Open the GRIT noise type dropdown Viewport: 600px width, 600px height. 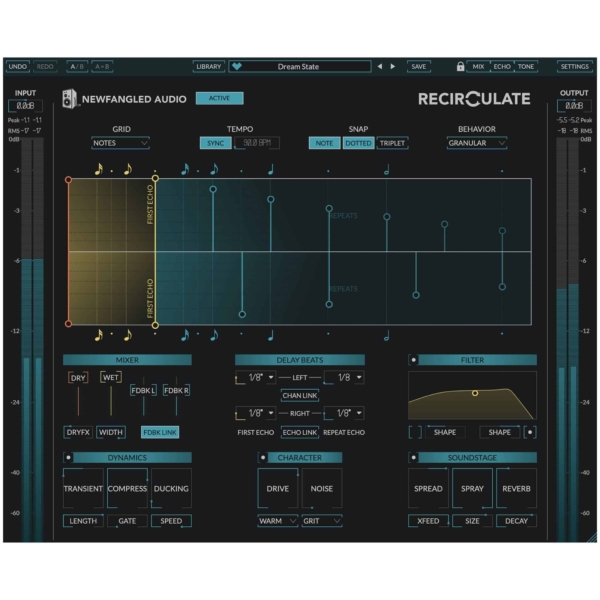(x=321, y=521)
